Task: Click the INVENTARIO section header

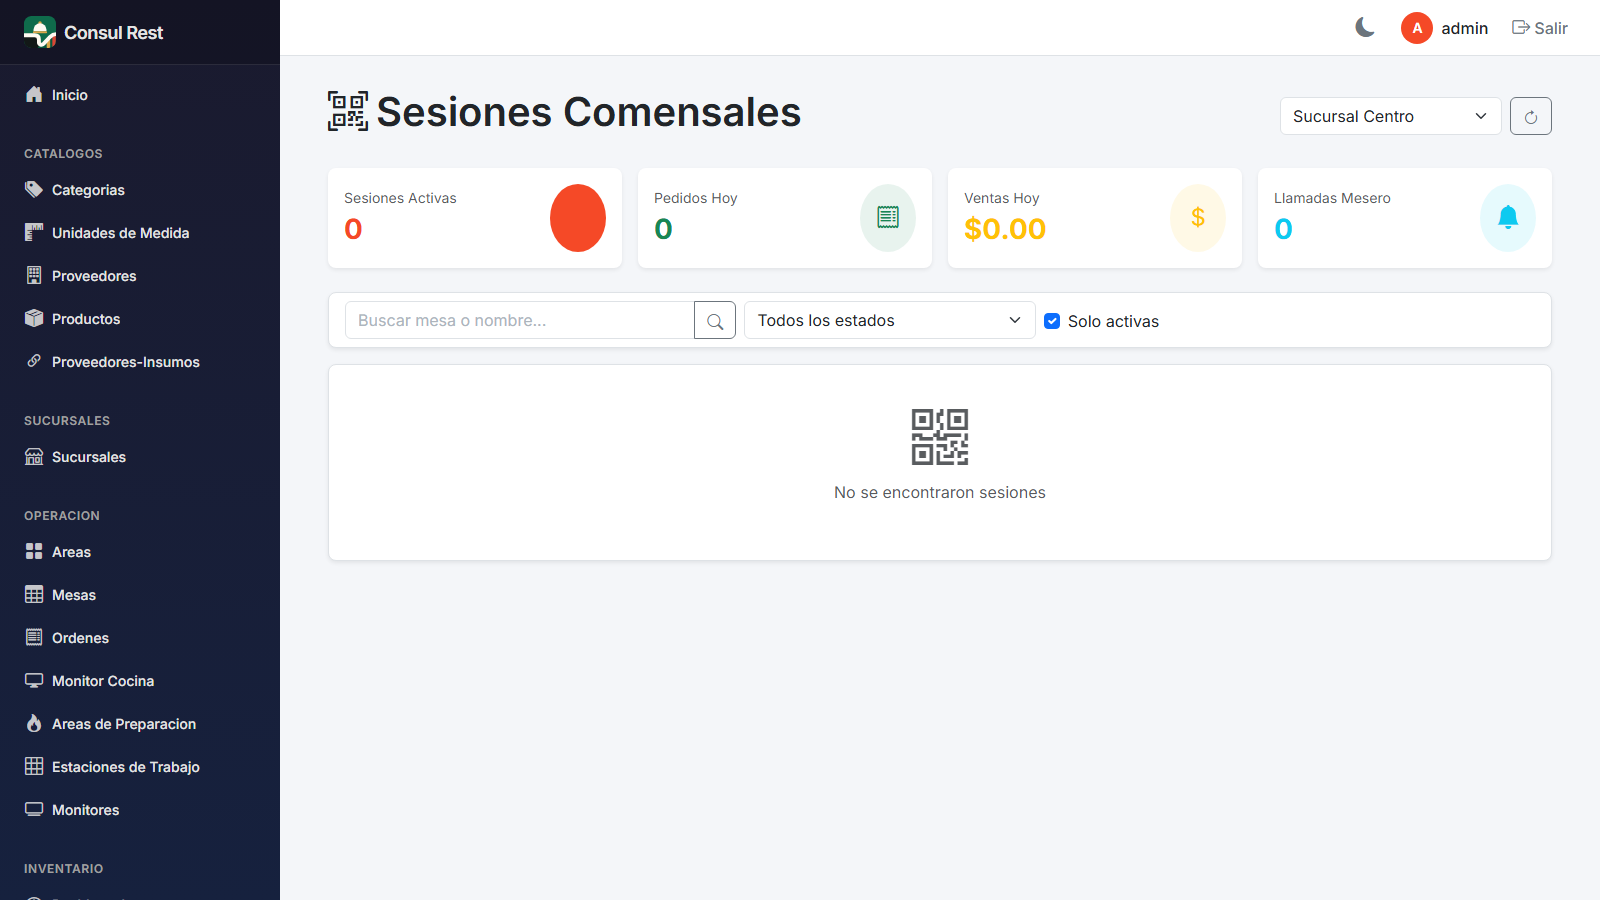Action: [64, 869]
